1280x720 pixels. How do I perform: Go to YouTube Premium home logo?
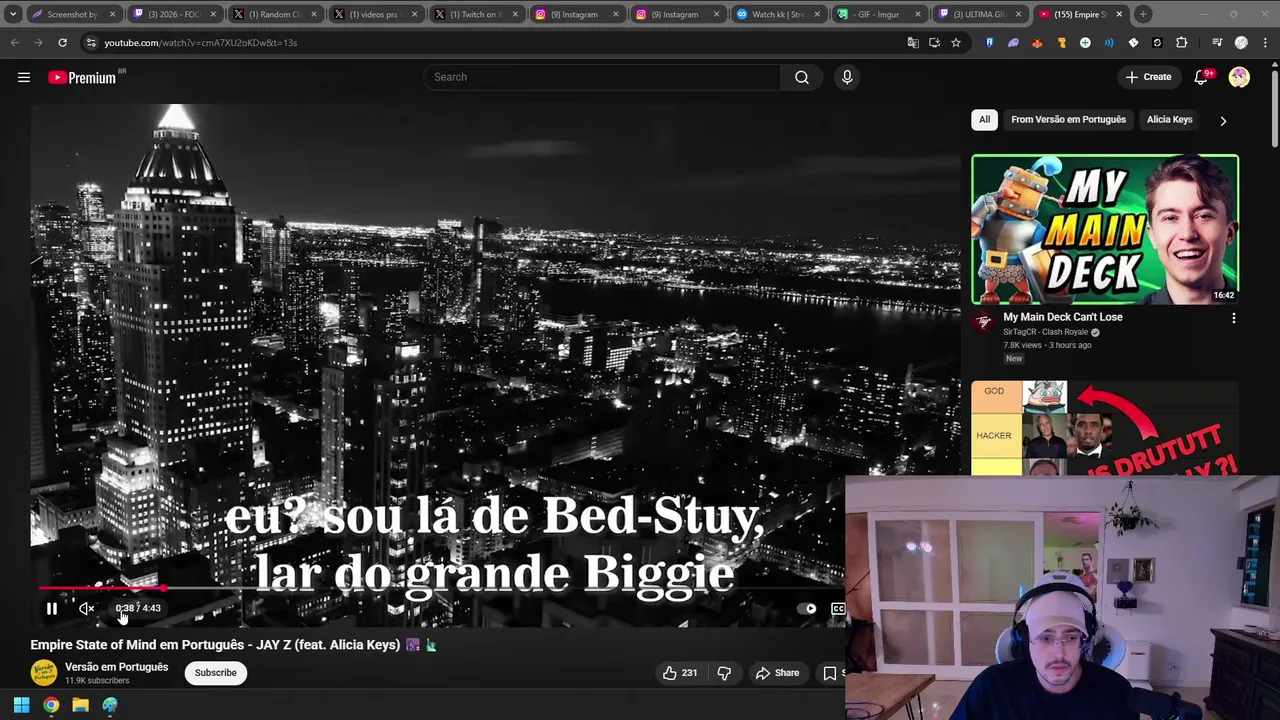pyautogui.click(x=83, y=77)
